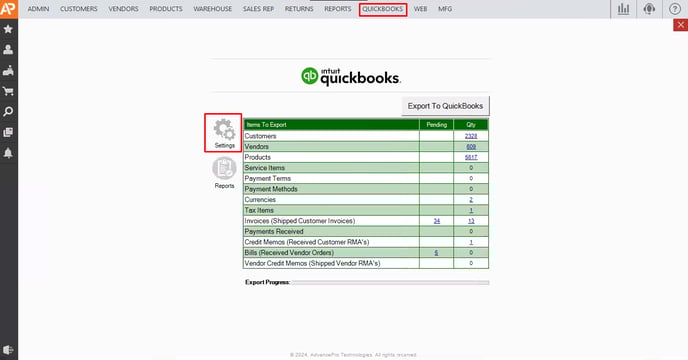Open Tax Items quantity link
688x360 pixels.
point(471,210)
